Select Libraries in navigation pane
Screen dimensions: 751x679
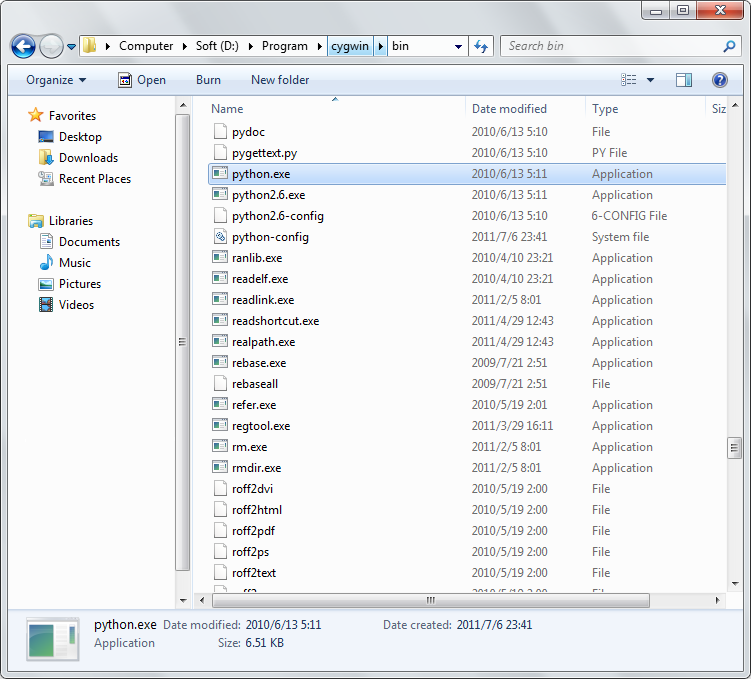coord(71,221)
